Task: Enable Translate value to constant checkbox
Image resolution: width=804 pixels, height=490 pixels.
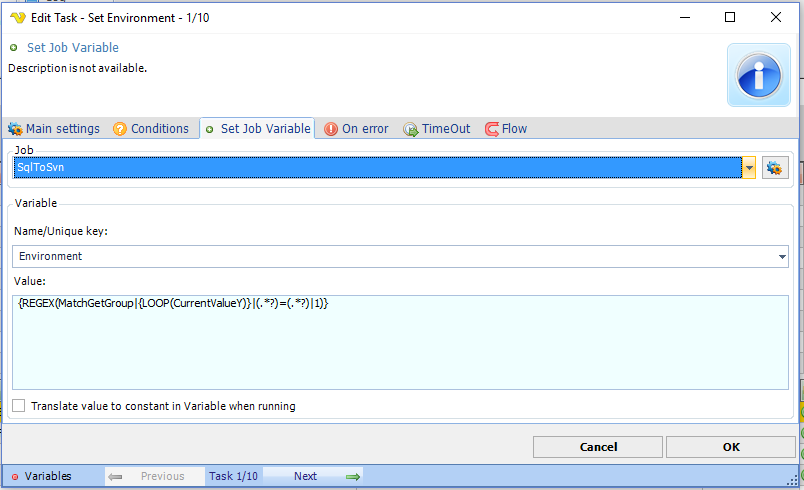Action: [x=19, y=406]
